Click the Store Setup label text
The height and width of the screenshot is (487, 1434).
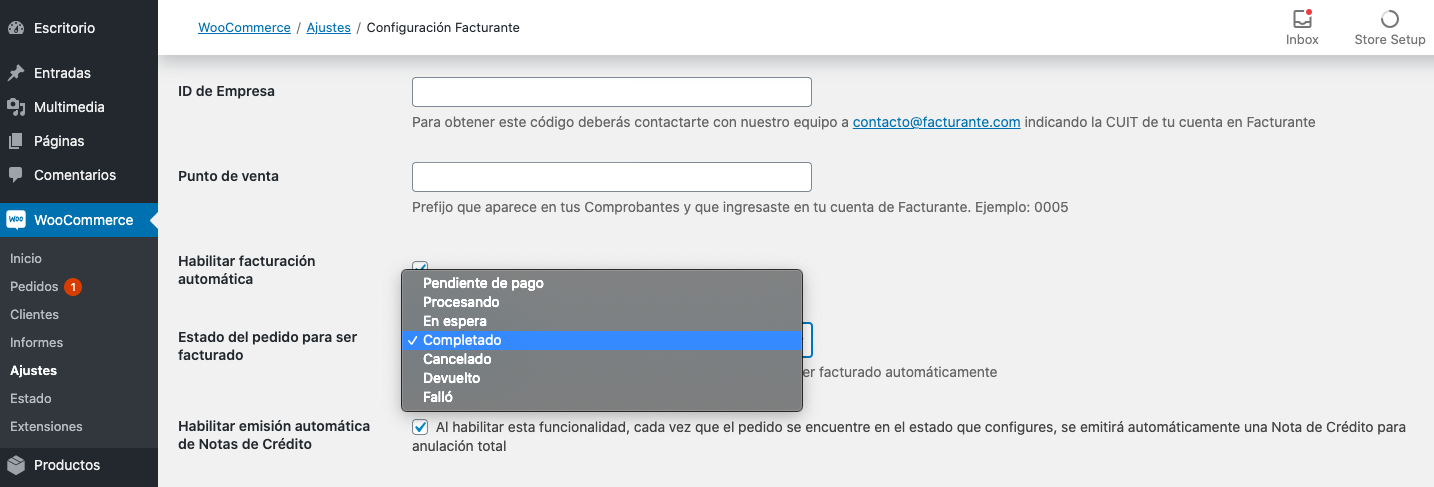coord(1390,40)
